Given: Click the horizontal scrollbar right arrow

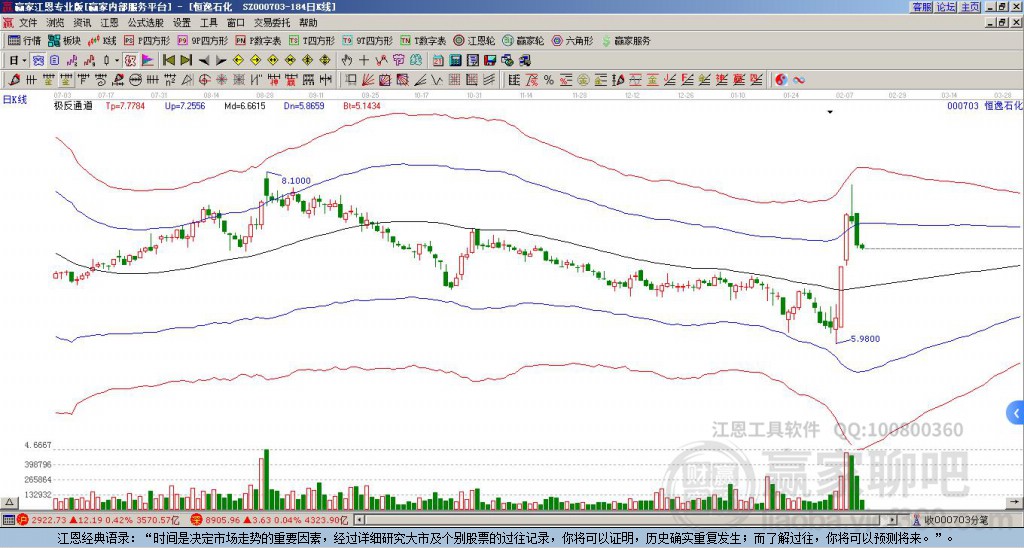Looking at the screenshot, I should 893,520.
